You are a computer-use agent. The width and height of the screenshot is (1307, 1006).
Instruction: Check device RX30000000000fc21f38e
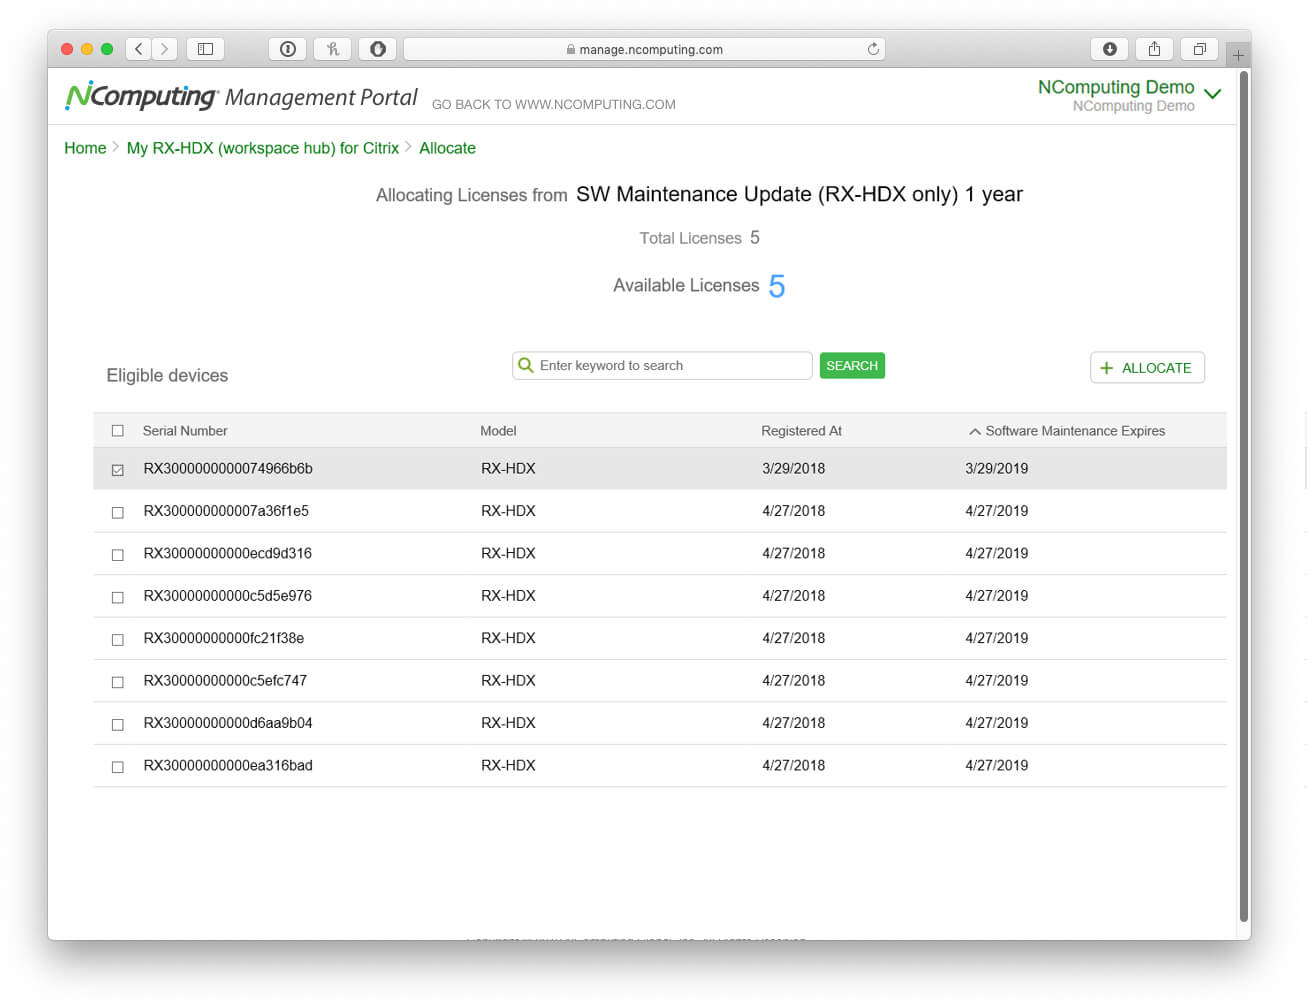tap(118, 639)
